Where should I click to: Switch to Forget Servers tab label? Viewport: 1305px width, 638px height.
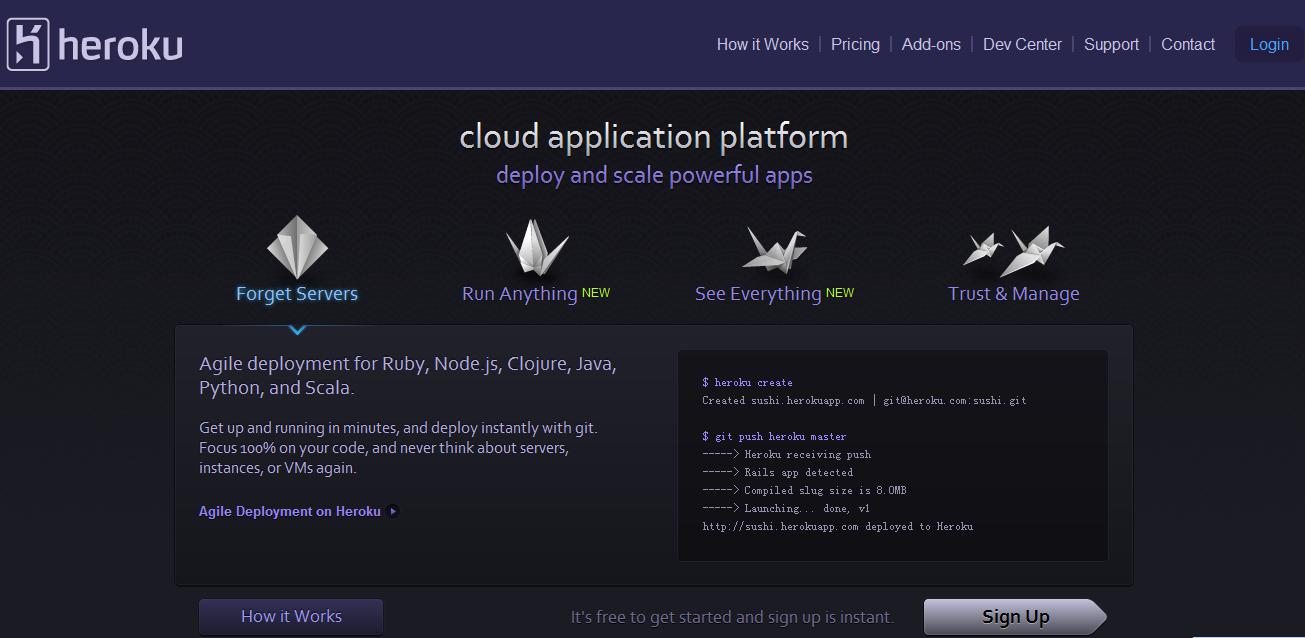tap(297, 293)
